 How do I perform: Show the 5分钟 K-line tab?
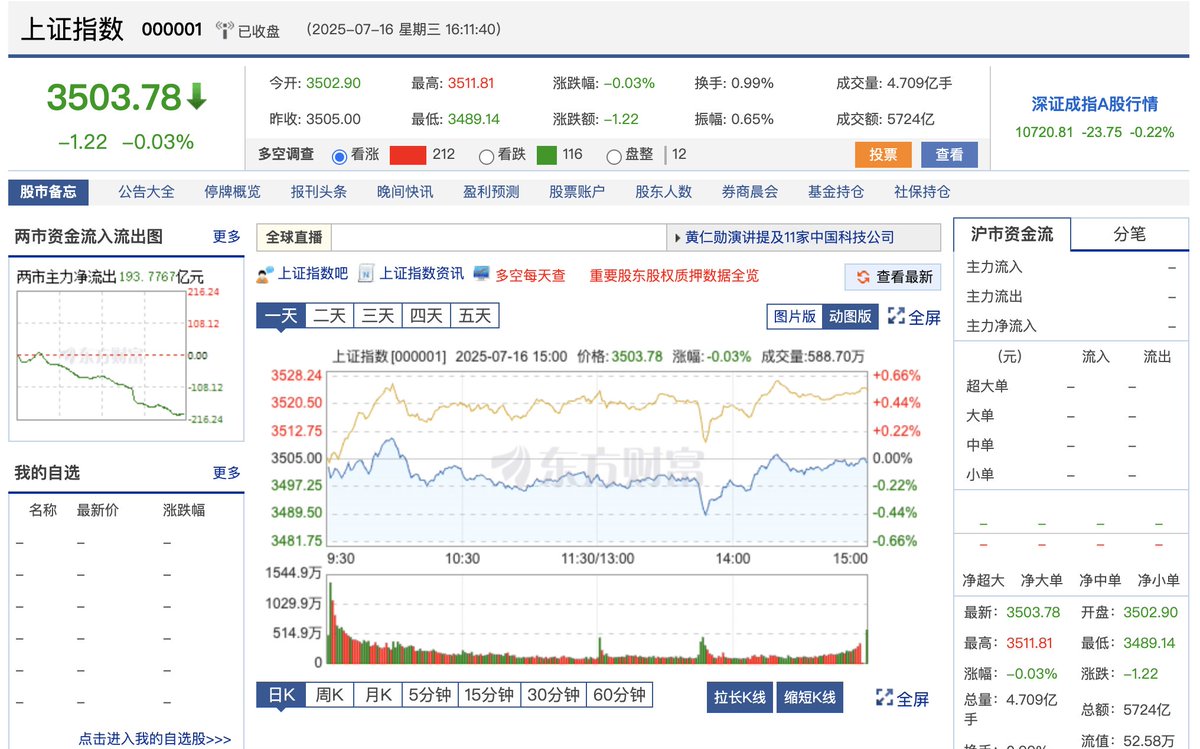point(430,696)
